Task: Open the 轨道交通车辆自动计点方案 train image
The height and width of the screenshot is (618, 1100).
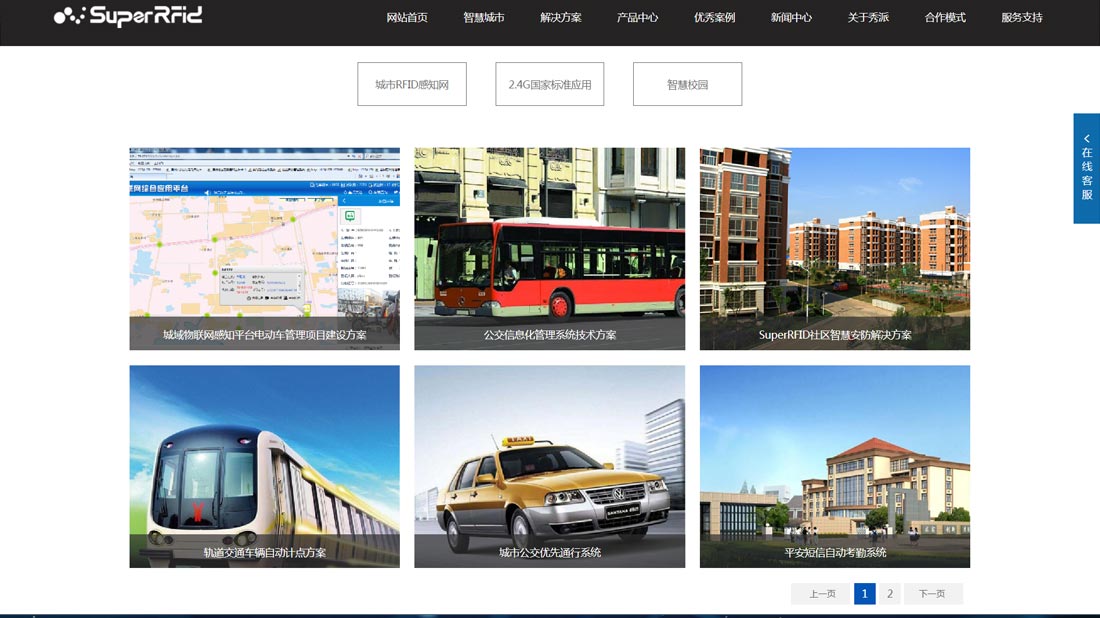Action: (x=264, y=466)
